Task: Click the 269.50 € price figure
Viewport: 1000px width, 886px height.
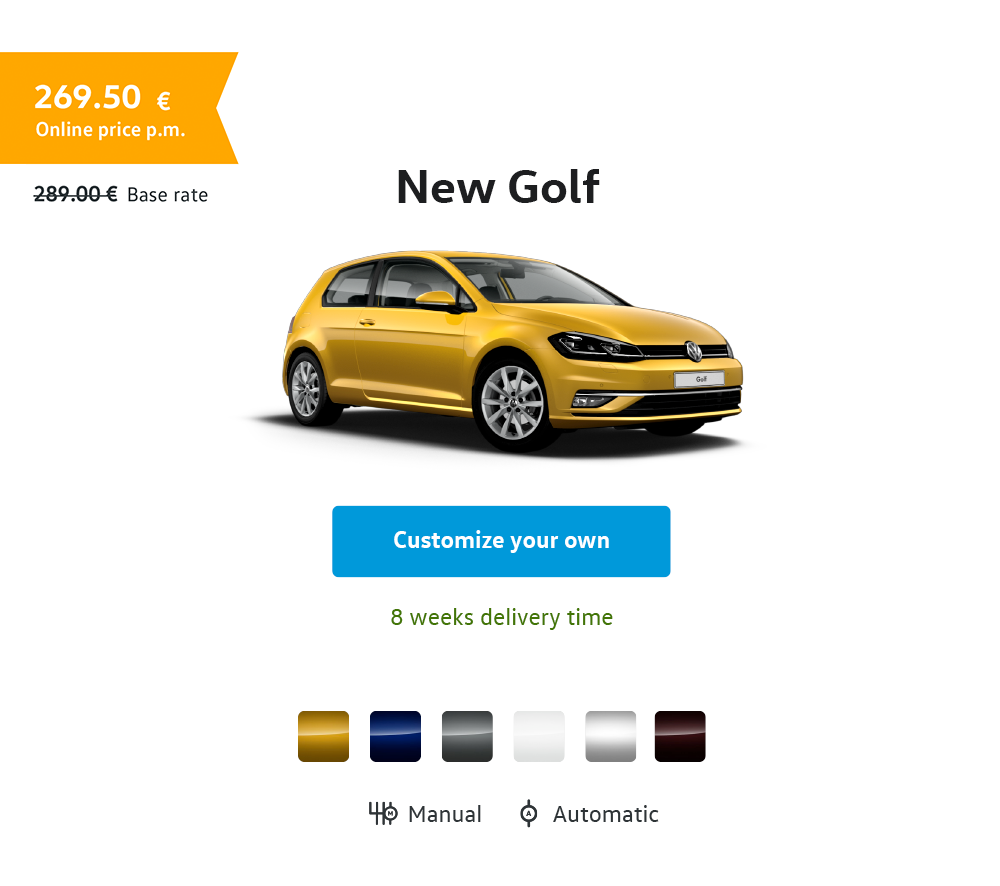Action: 102,98
